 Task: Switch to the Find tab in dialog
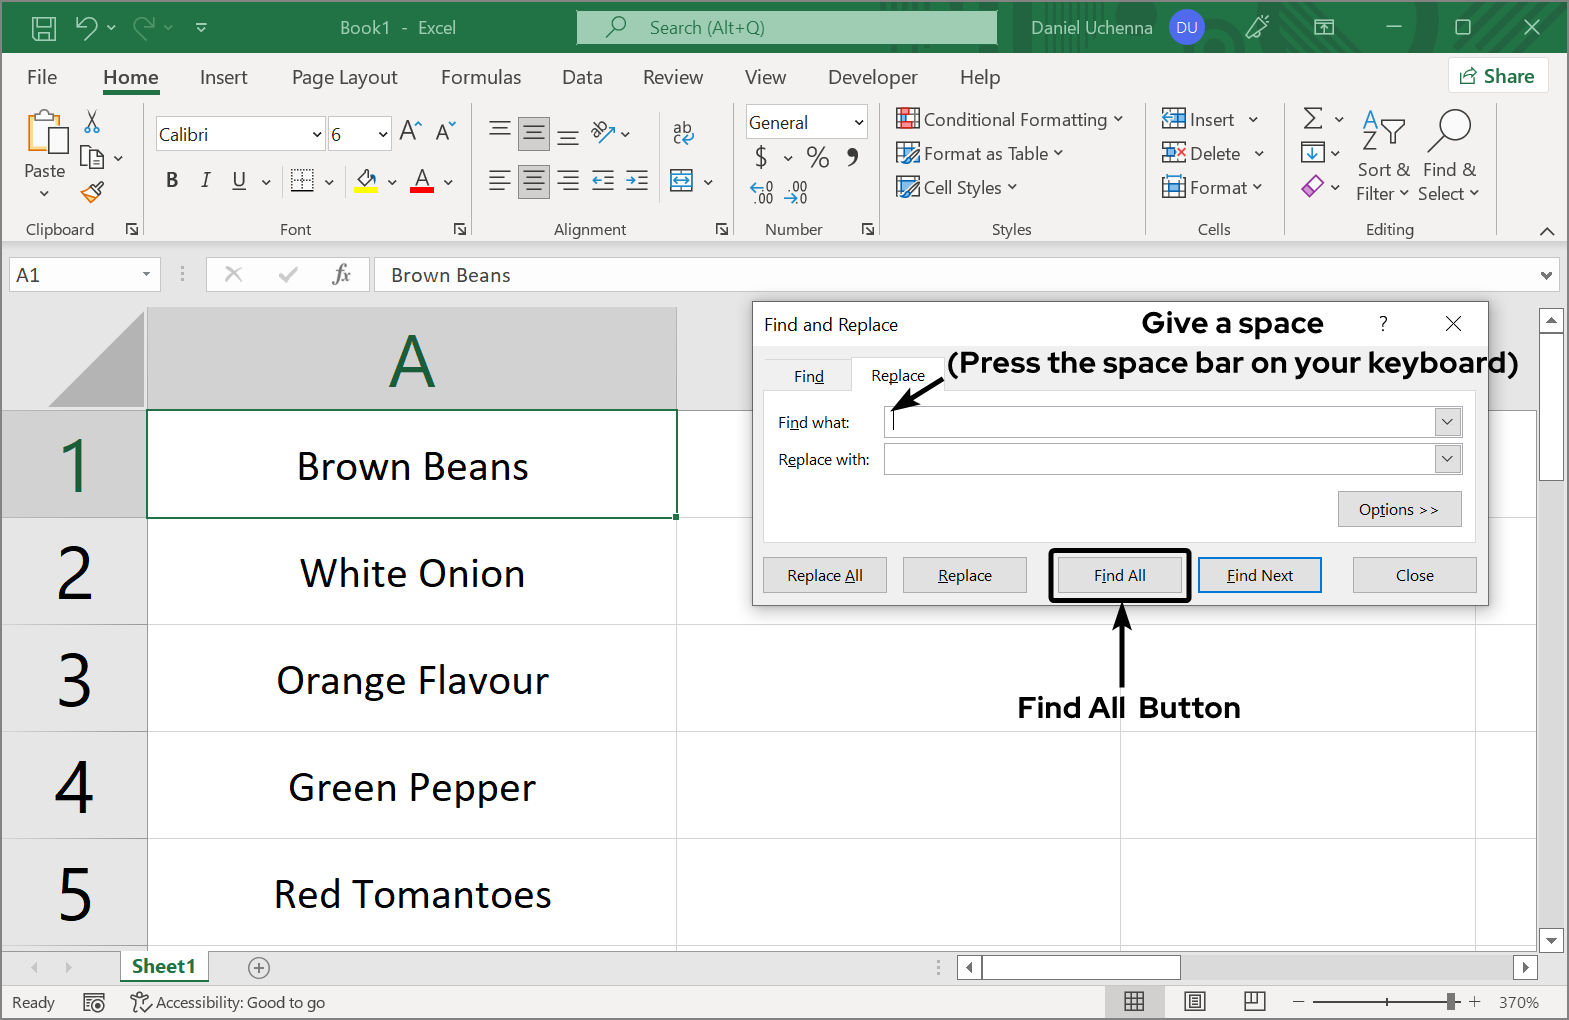coord(808,376)
